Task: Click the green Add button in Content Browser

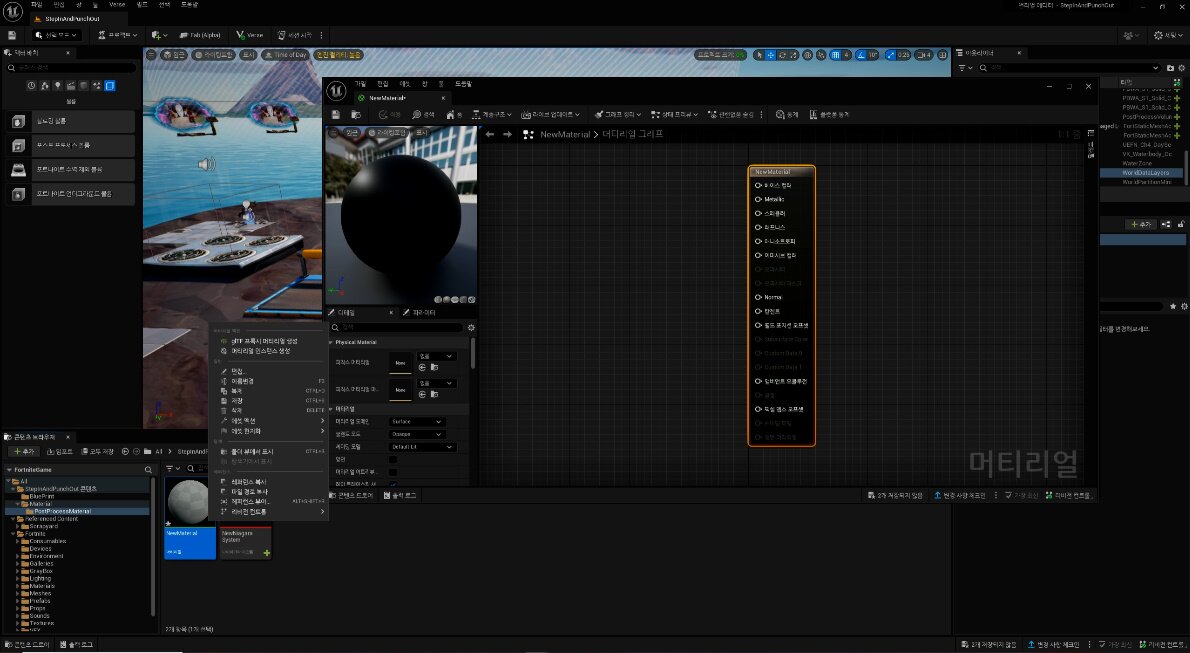Action: (x=24, y=451)
